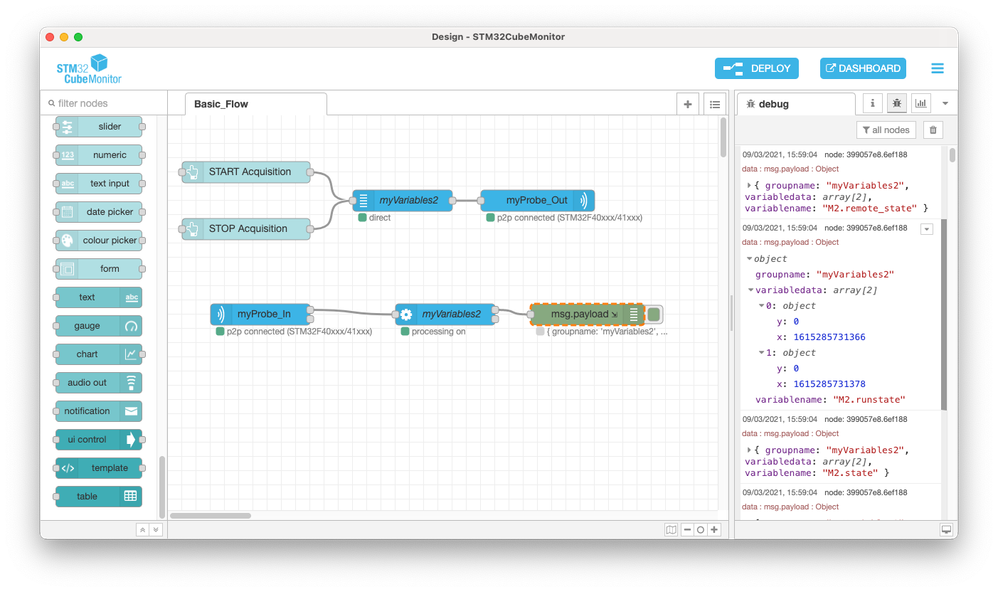Click the START Acquisition inject button
This screenshot has height=592, width=998.
[x=192, y=172]
